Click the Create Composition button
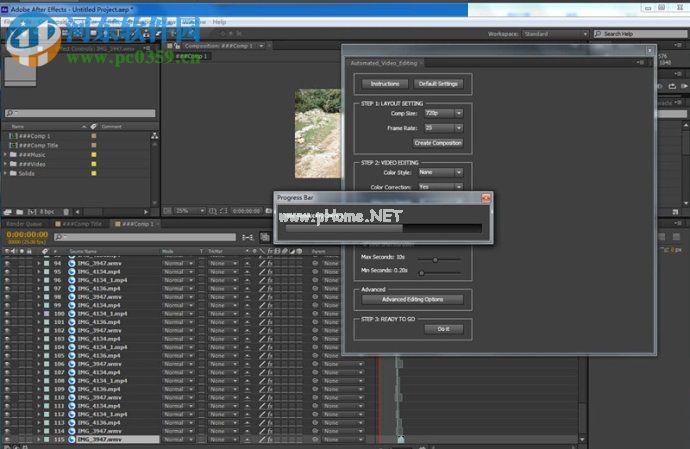The image size is (690, 449). point(438,143)
